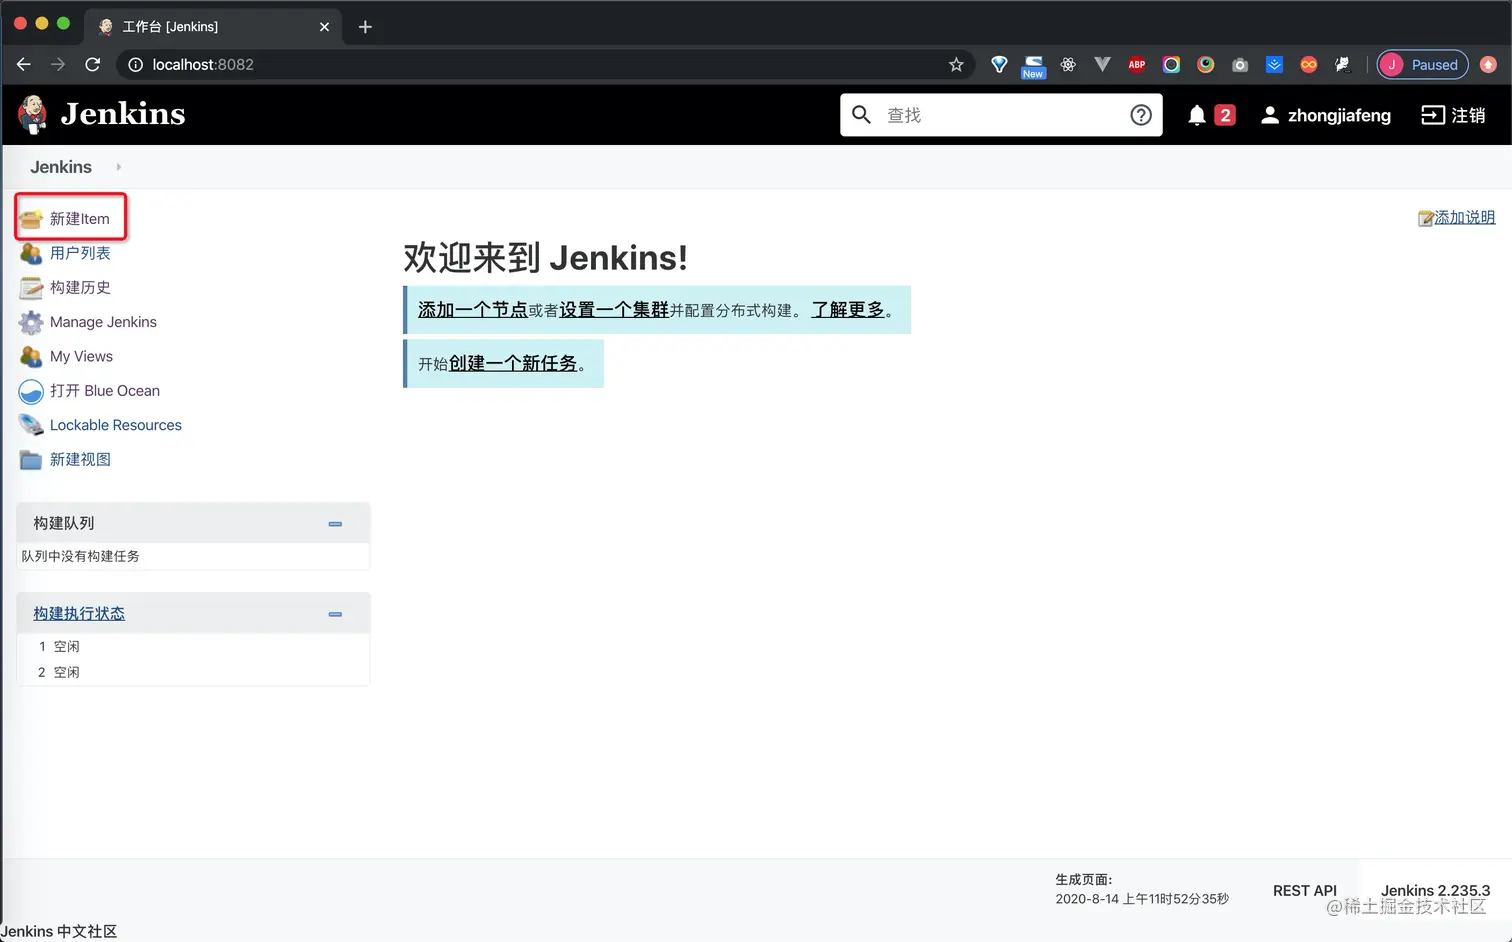
Task: Expand the Jenkins breadcrumb arrow
Action: tap(118, 167)
